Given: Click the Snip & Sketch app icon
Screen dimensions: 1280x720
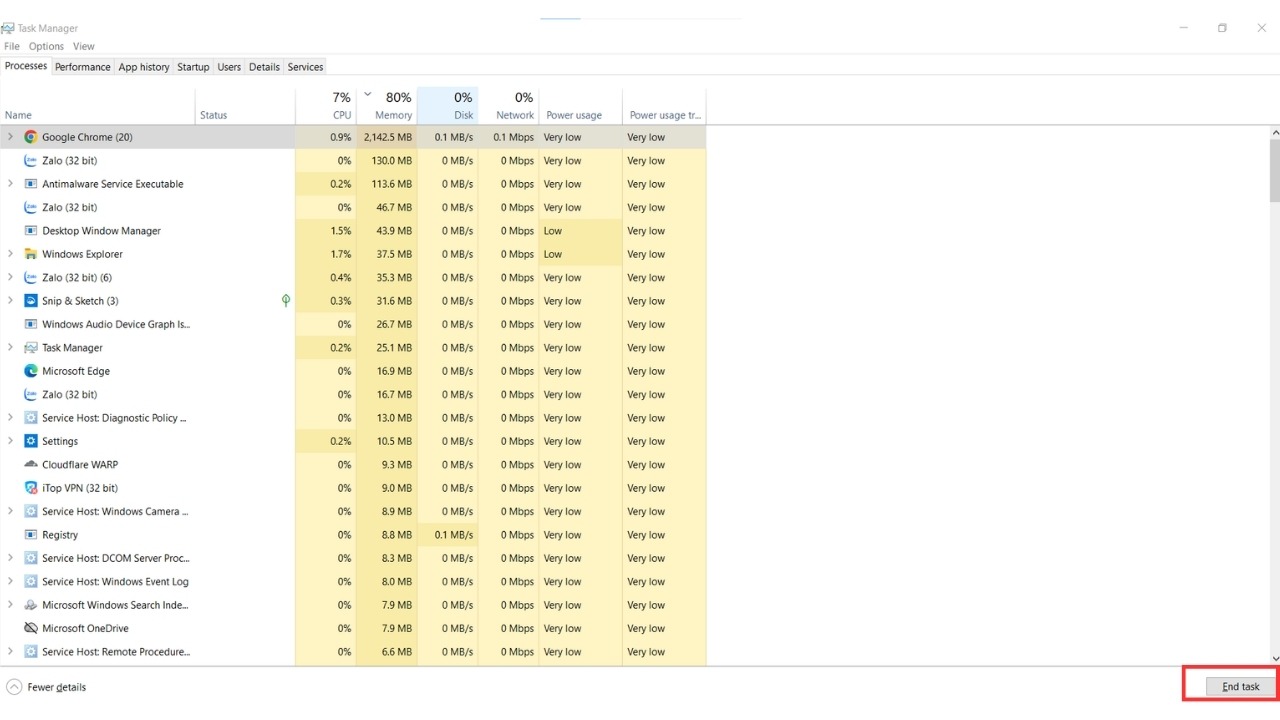Looking at the screenshot, I should tap(31, 301).
